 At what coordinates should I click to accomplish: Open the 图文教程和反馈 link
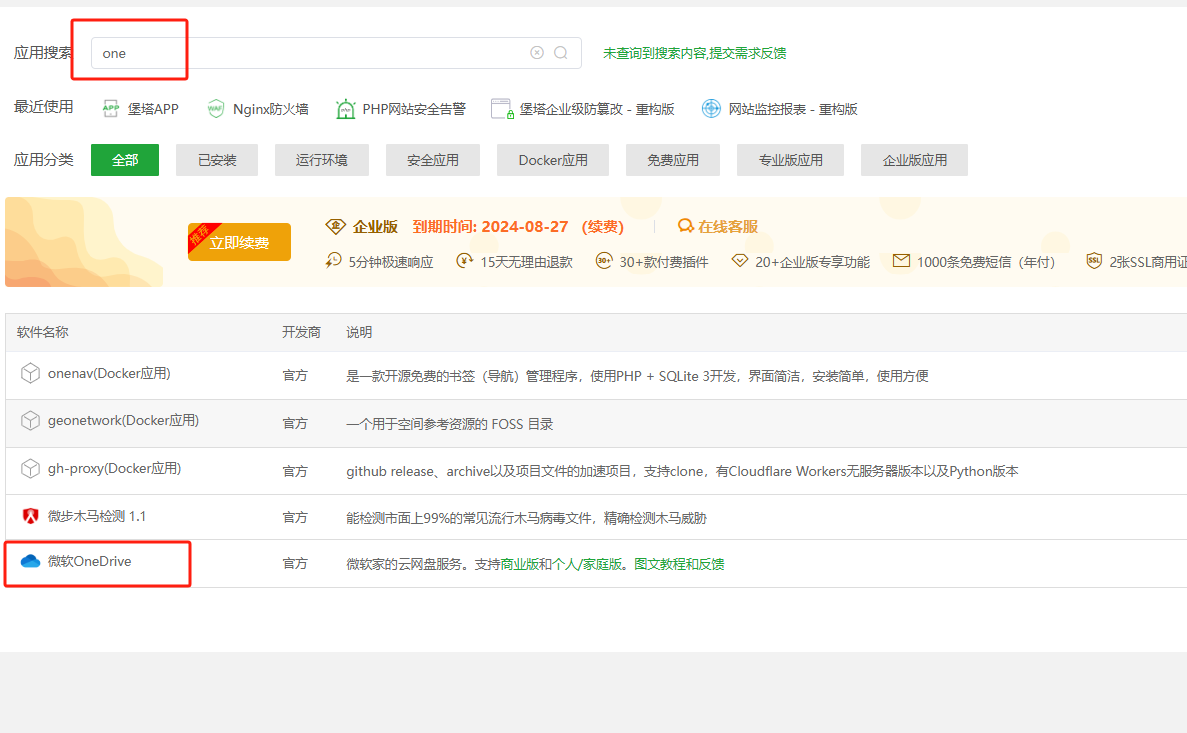coord(679,564)
